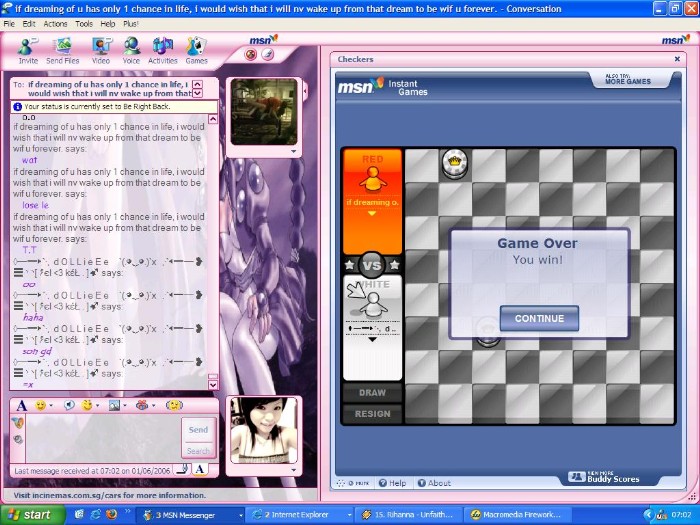Click the contact's display picture thumbnail
Viewport: 700px width, 525px height.
(264, 112)
